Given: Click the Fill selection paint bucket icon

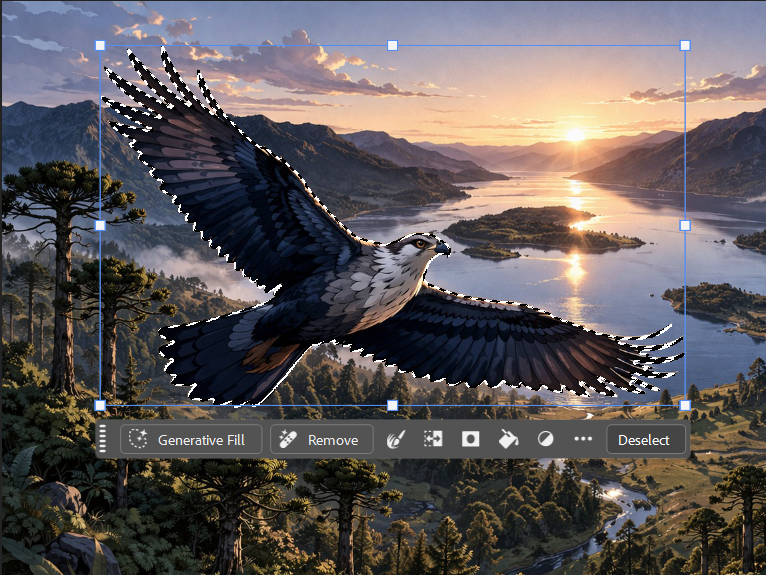Looking at the screenshot, I should 508,439.
